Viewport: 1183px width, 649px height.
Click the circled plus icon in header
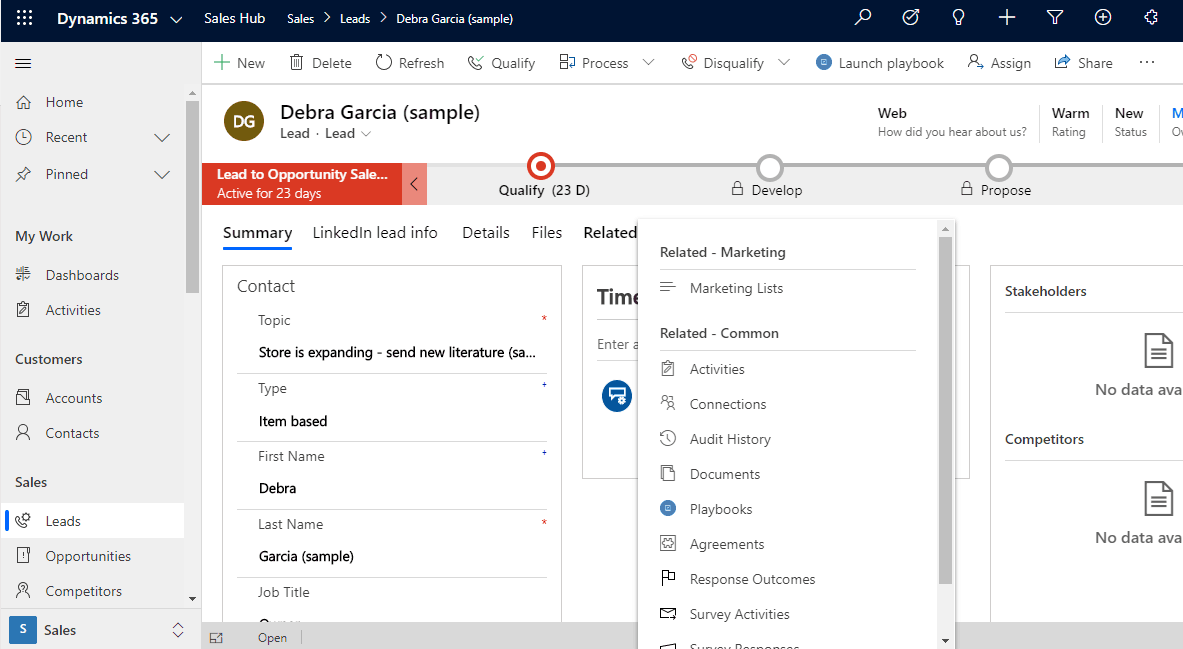tap(1103, 17)
